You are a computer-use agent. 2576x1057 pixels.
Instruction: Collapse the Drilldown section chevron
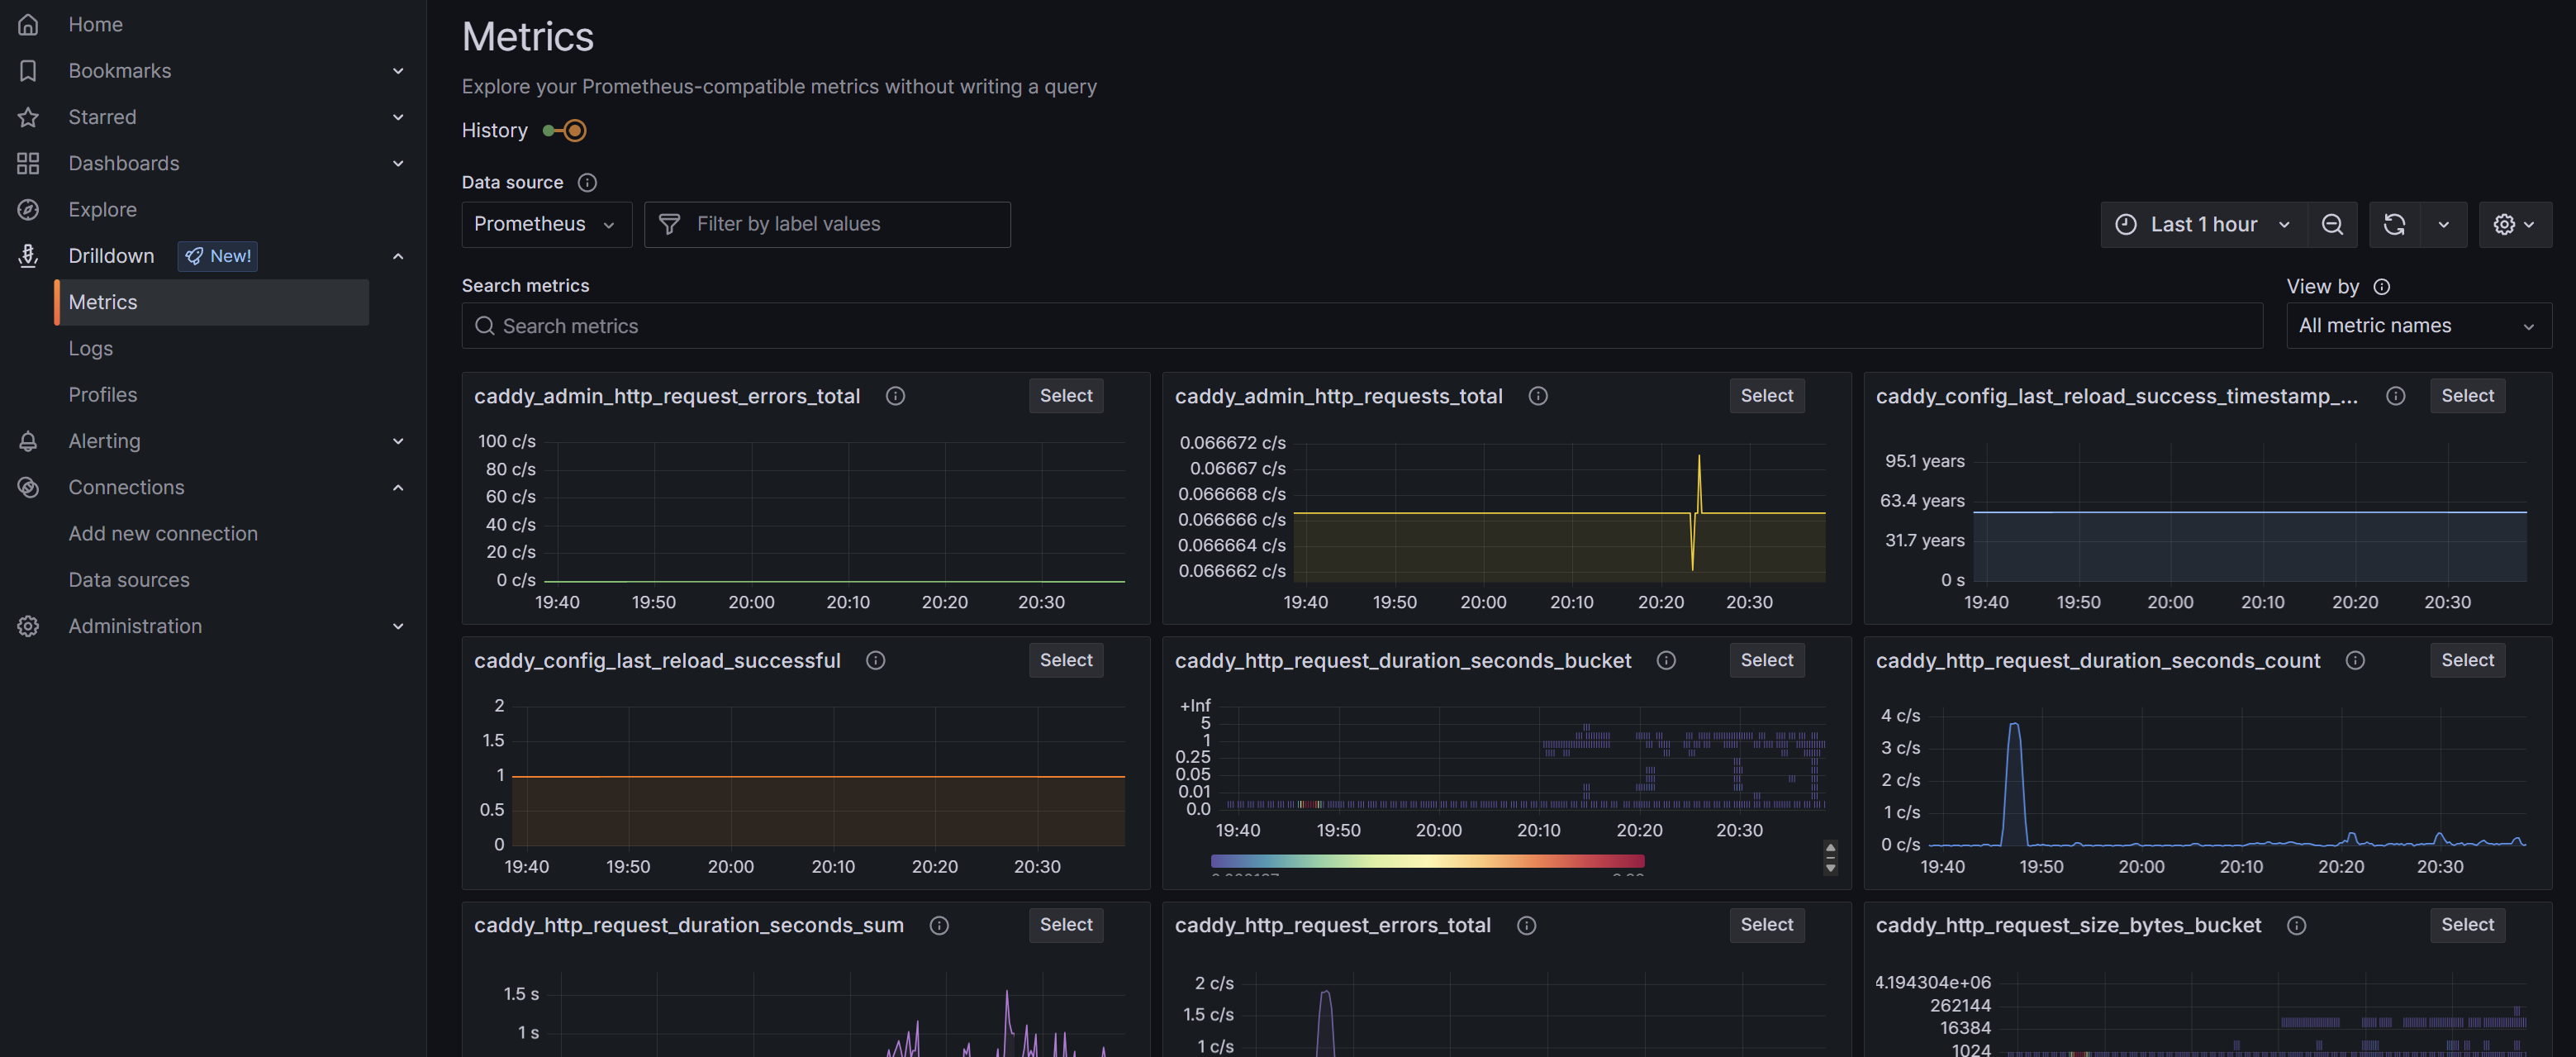(x=398, y=256)
